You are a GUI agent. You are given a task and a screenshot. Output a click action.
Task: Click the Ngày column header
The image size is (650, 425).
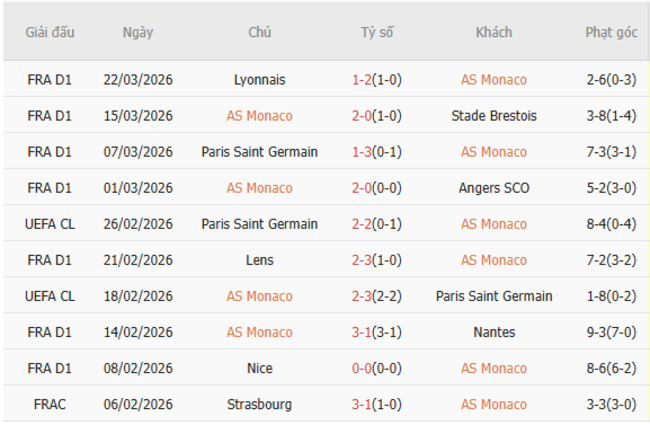coord(138,32)
